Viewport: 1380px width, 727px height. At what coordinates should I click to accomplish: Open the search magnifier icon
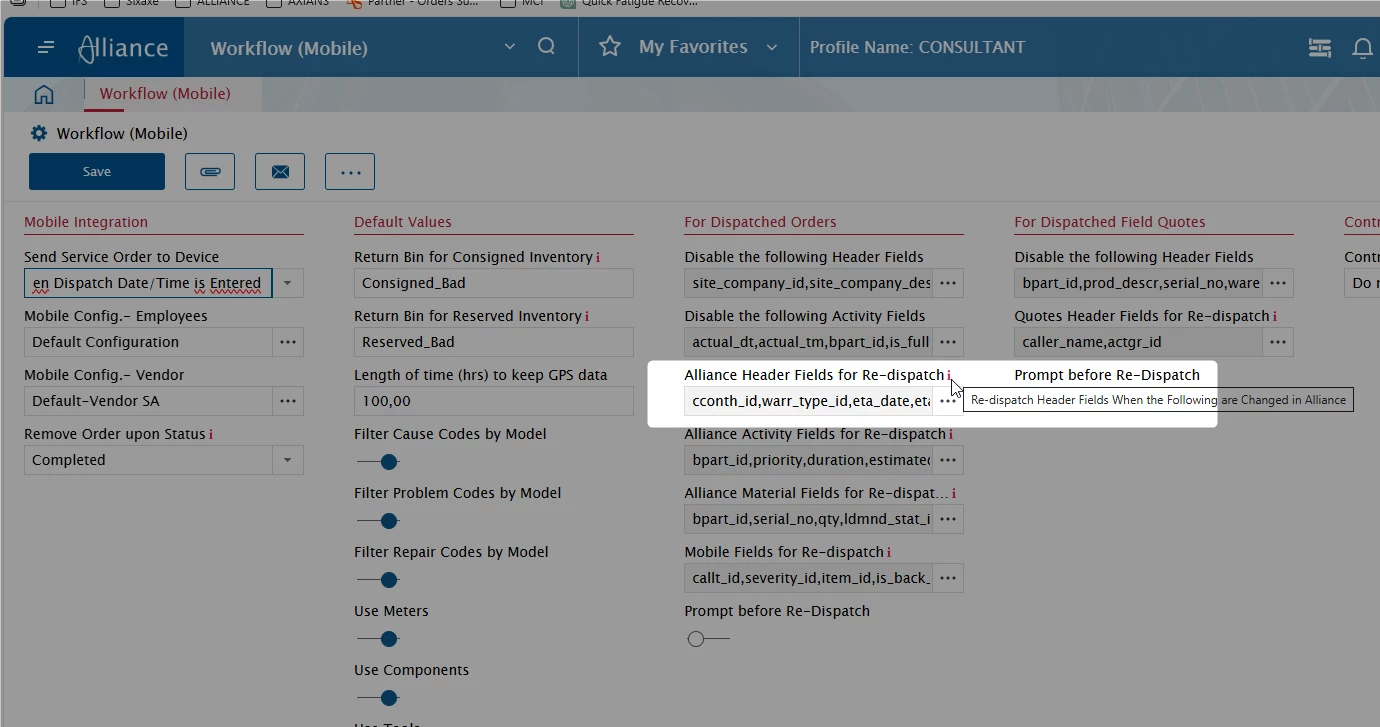click(546, 47)
